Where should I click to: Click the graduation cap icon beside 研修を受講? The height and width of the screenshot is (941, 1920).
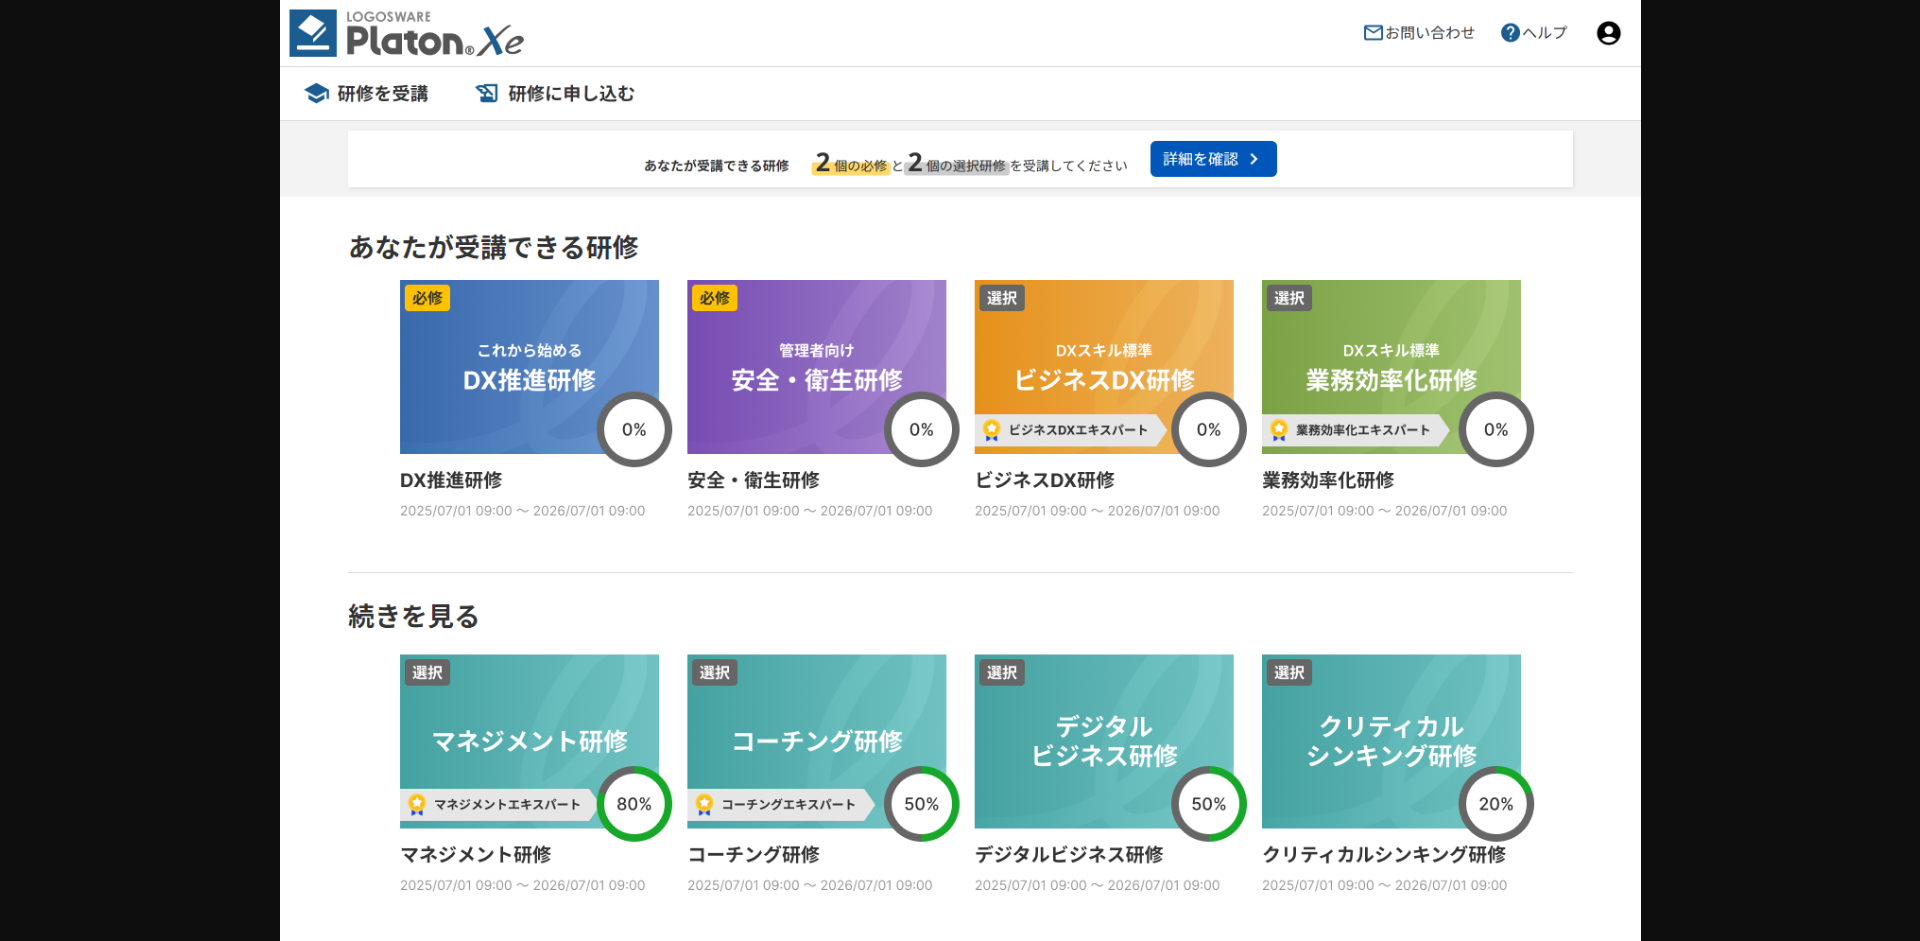coord(317,92)
